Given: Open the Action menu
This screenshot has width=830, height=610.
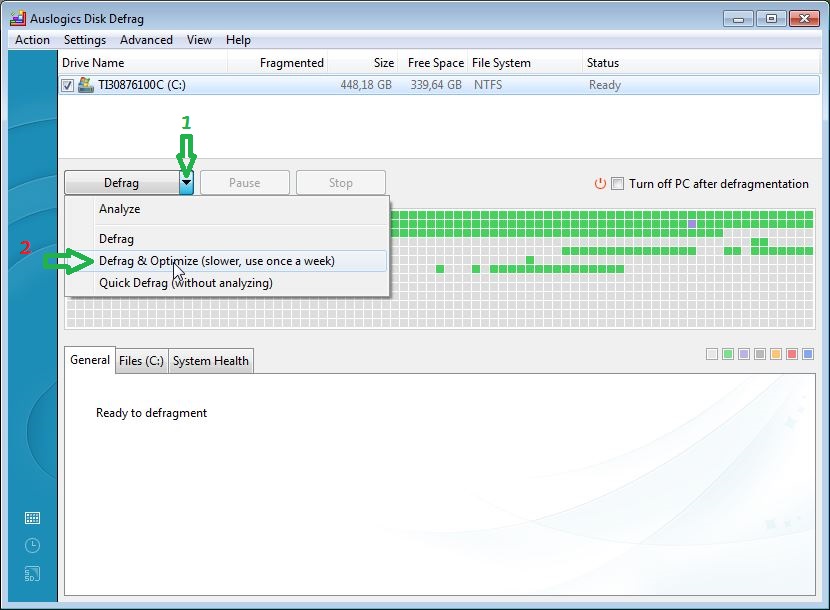Looking at the screenshot, I should point(32,40).
